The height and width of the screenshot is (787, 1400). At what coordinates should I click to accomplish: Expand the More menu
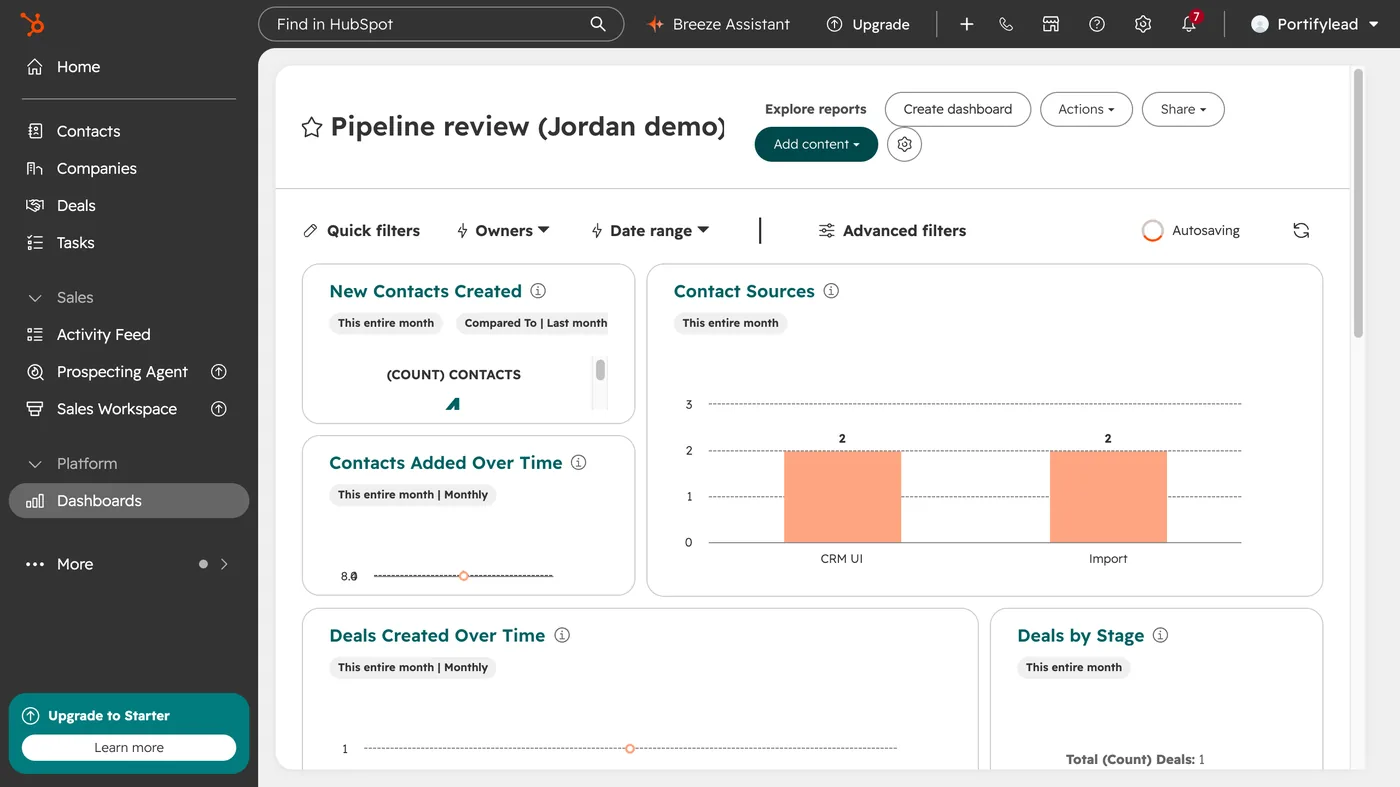[x=129, y=564]
